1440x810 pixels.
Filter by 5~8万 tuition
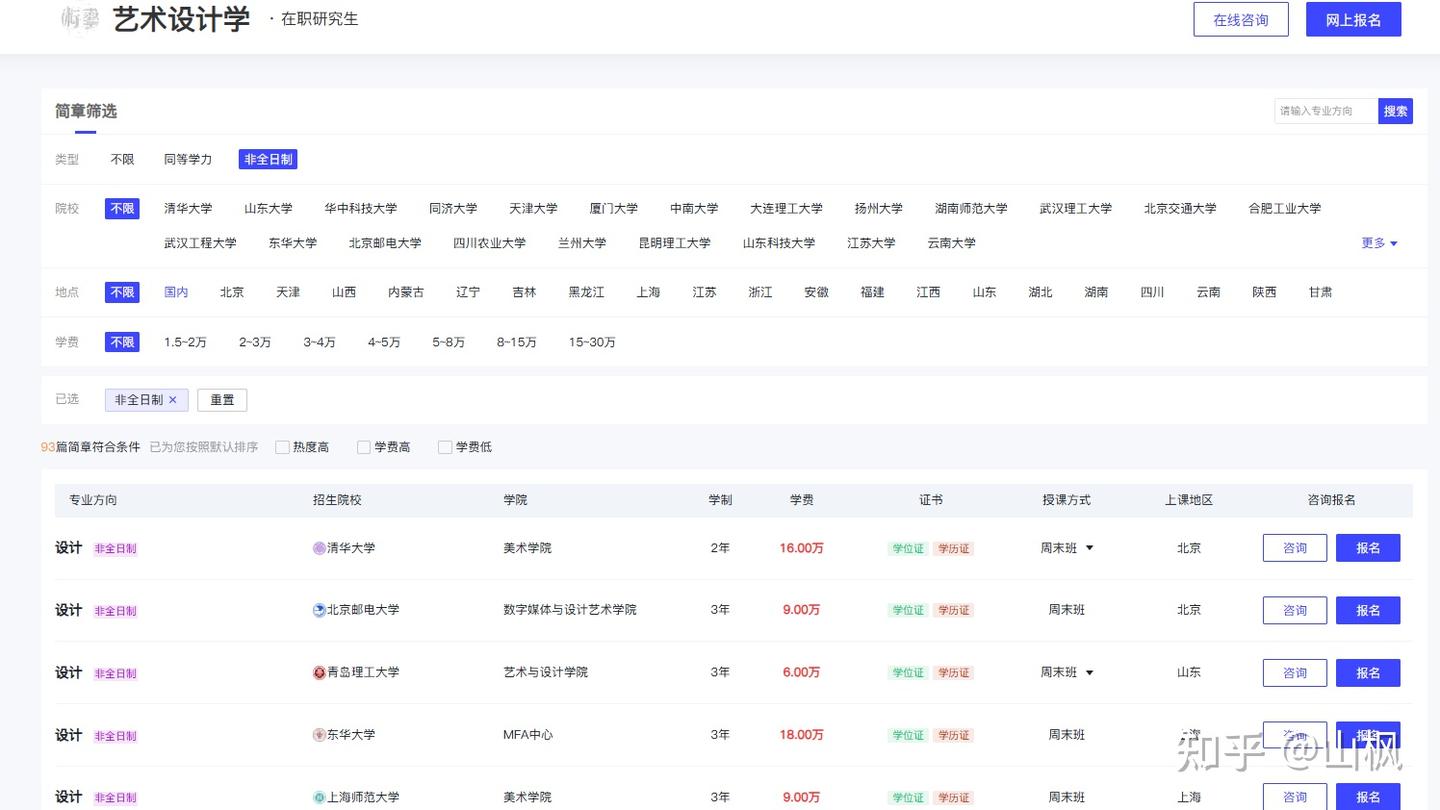point(448,342)
